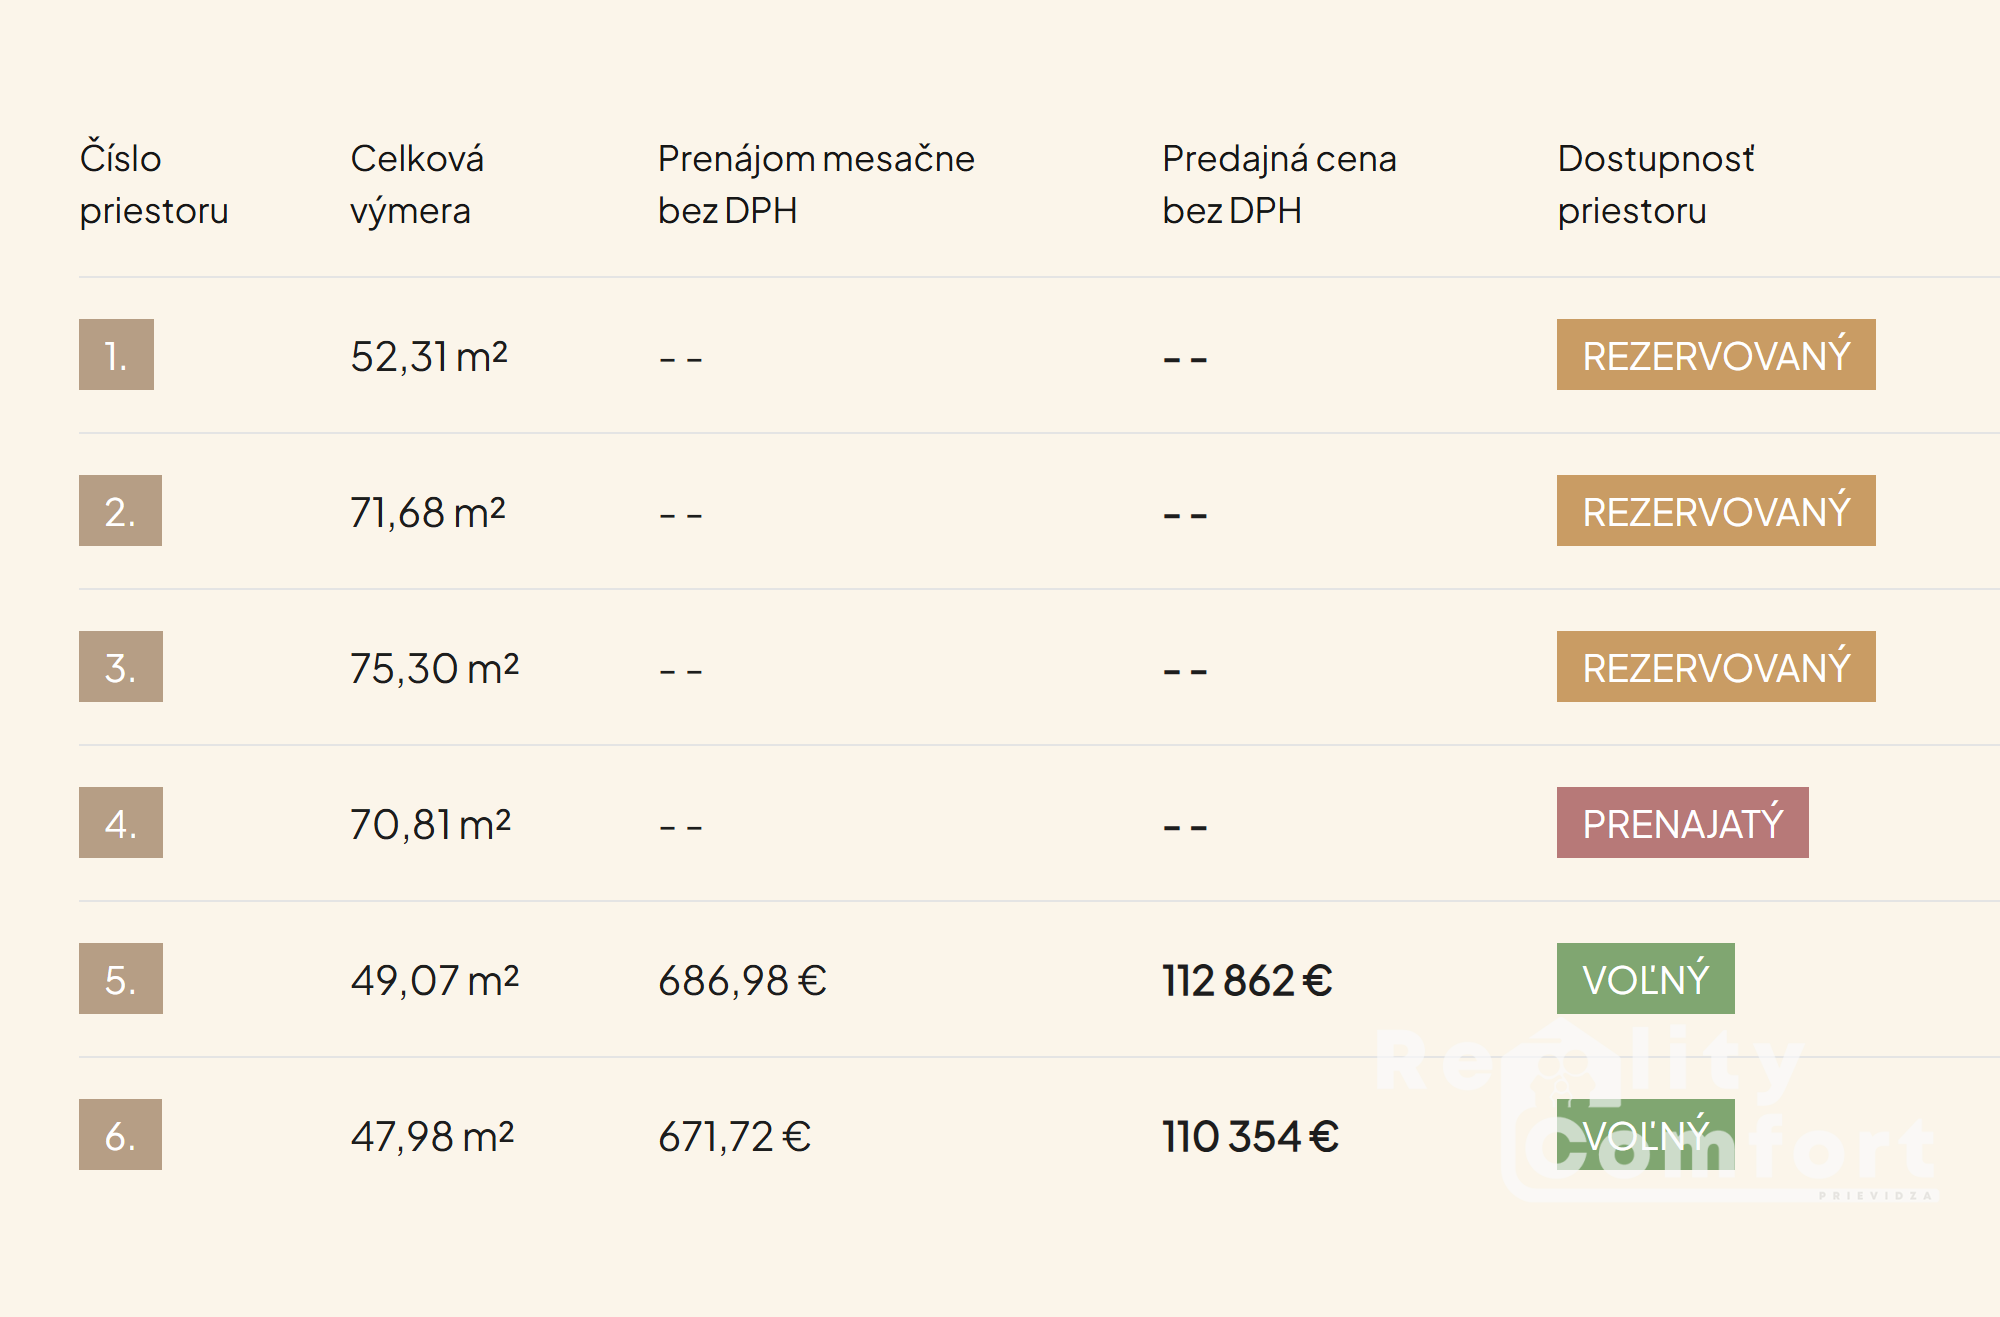This screenshot has height=1317, width=2000.
Task: Click the number 2 space badge
Action: point(120,511)
